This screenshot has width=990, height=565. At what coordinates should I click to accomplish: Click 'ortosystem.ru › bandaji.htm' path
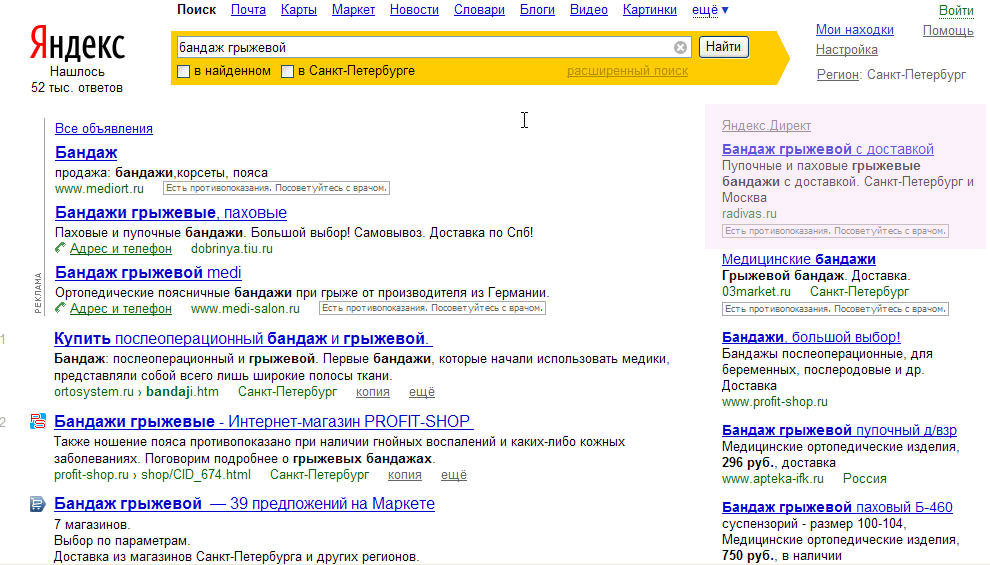[x=136, y=392]
